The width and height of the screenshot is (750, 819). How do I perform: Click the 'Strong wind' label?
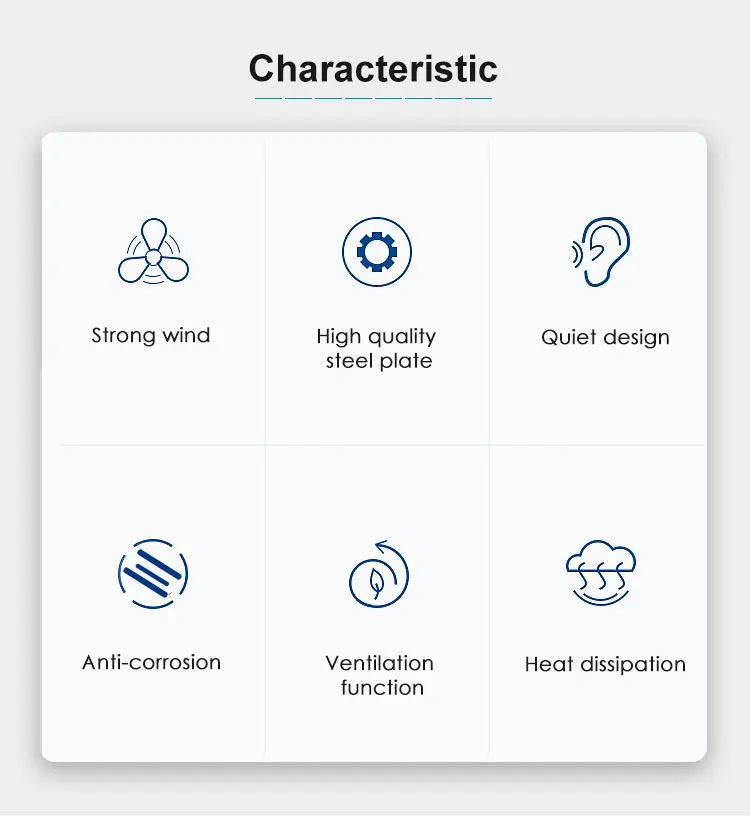[x=151, y=335]
